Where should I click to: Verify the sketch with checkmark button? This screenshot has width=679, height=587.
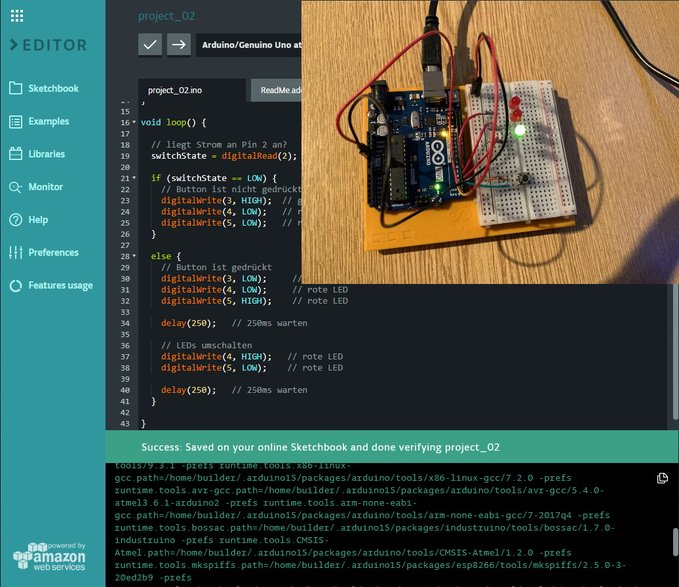coord(150,45)
